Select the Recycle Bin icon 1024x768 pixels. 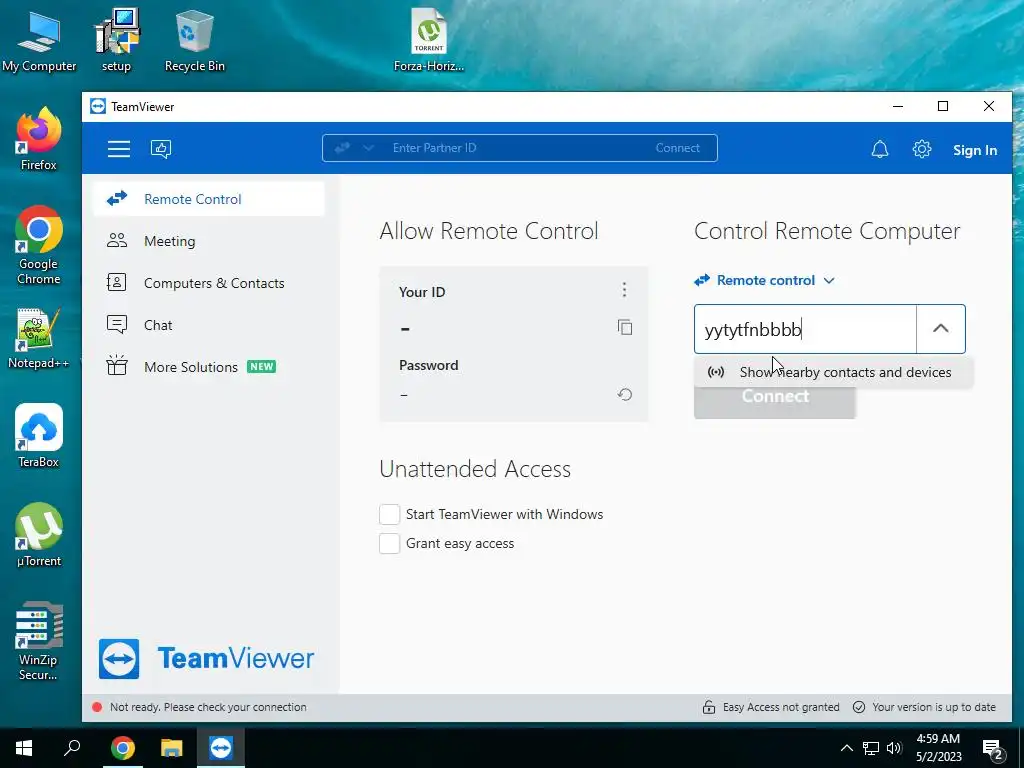pyautogui.click(x=195, y=40)
